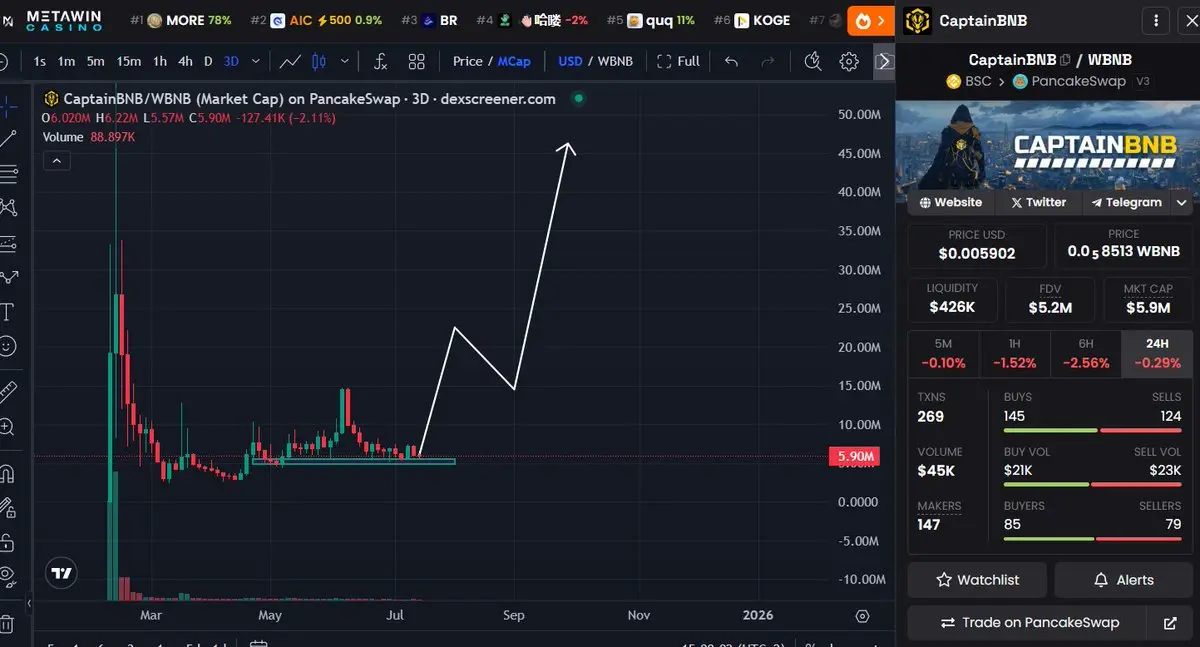Select the Elliott wave zigzag tool
The height and width of the screenshot is (647, 1200).
point(7,277)
